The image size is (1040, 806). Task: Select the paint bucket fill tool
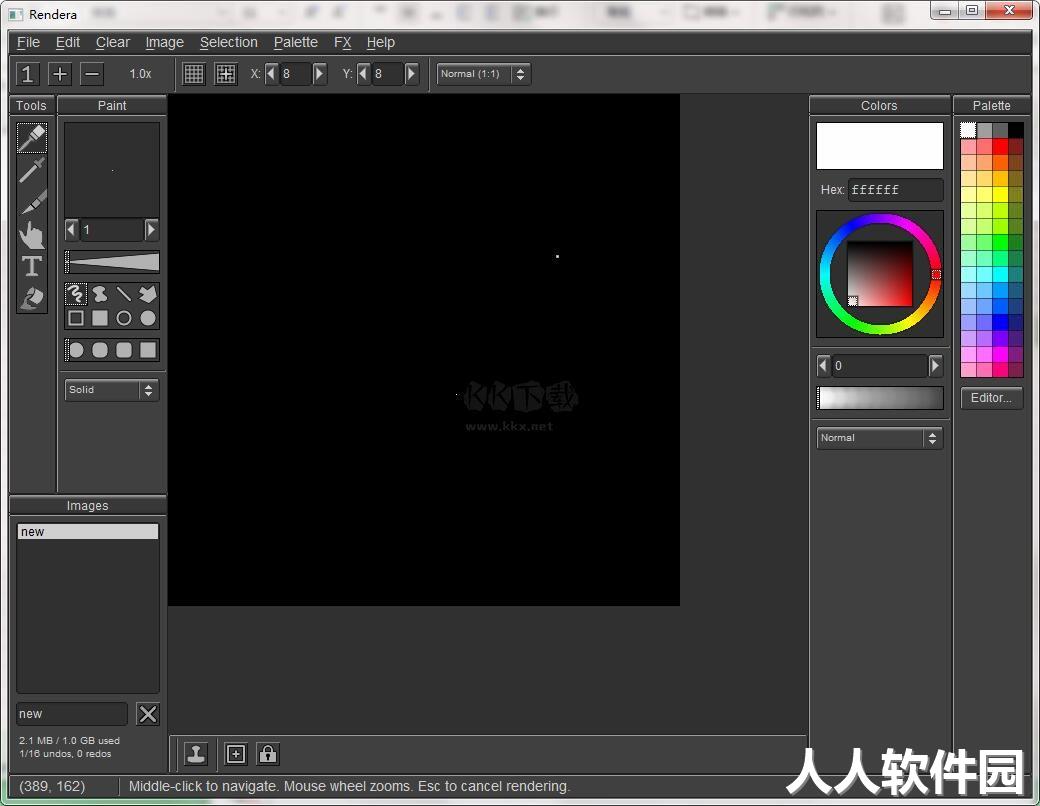(32, 298)
